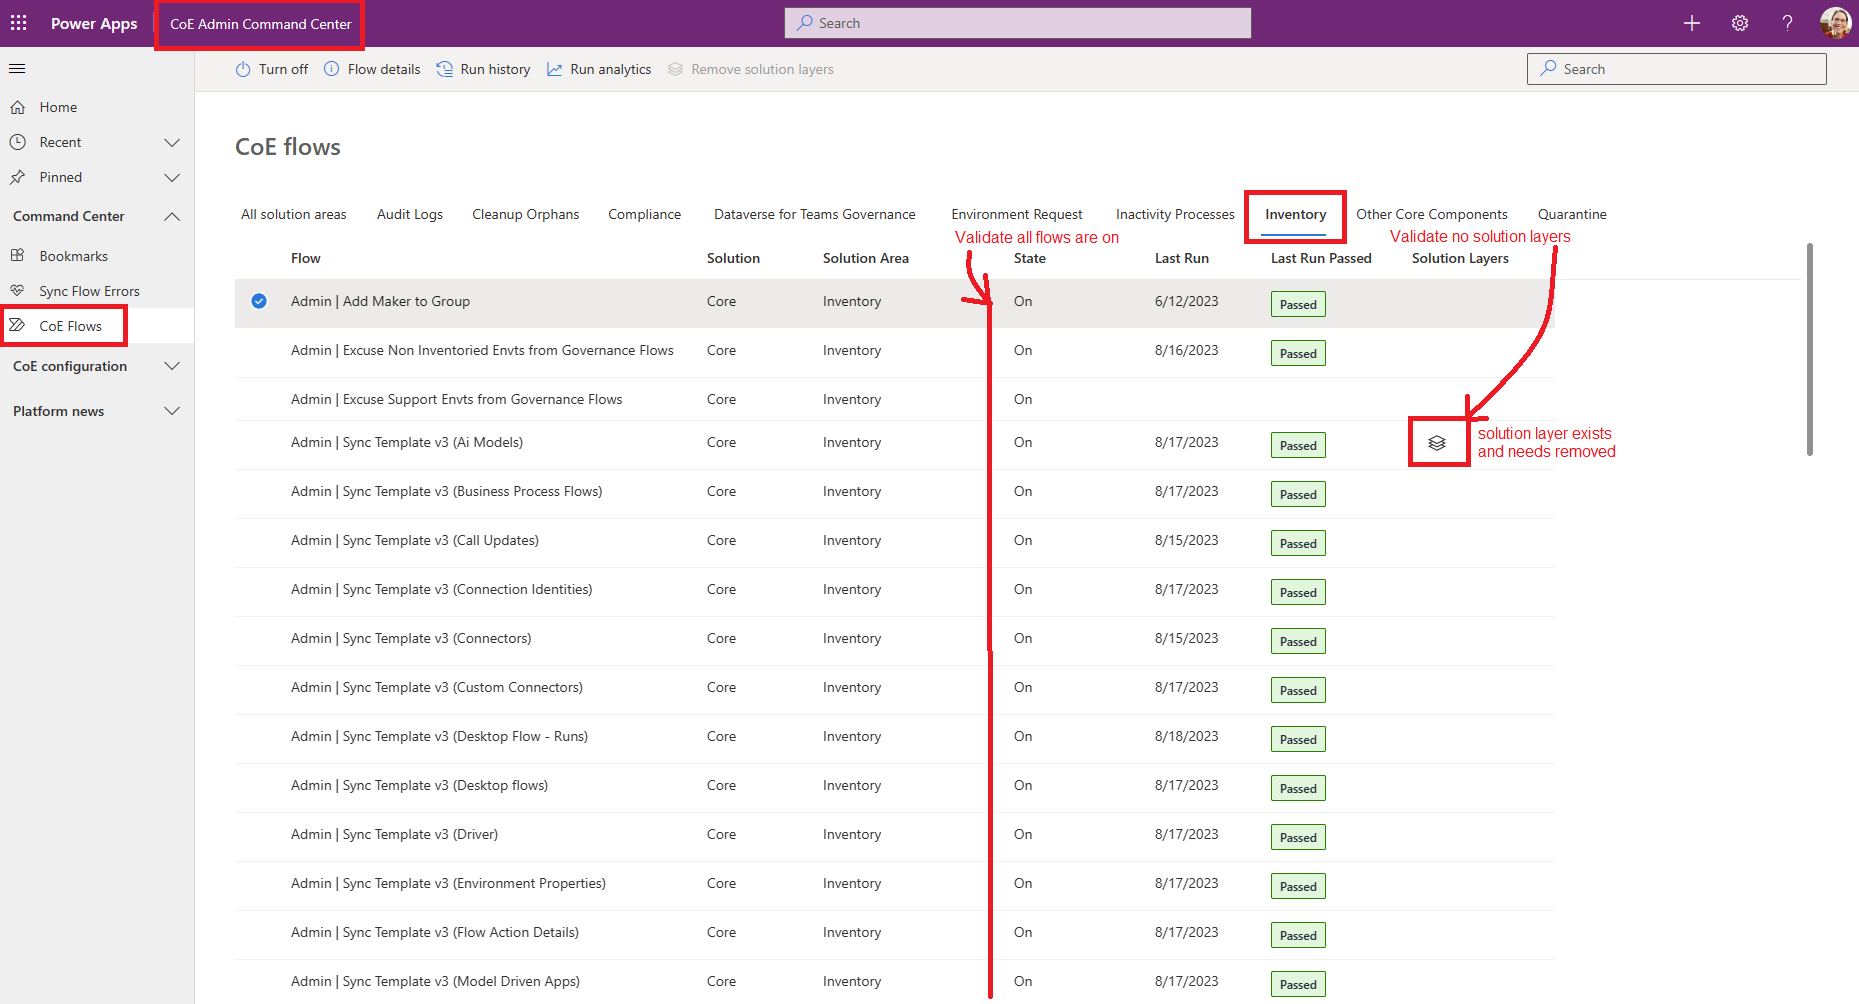Click the solution layers icon on Sync Template v3 (Ai Models)

tap(1438, 441)
